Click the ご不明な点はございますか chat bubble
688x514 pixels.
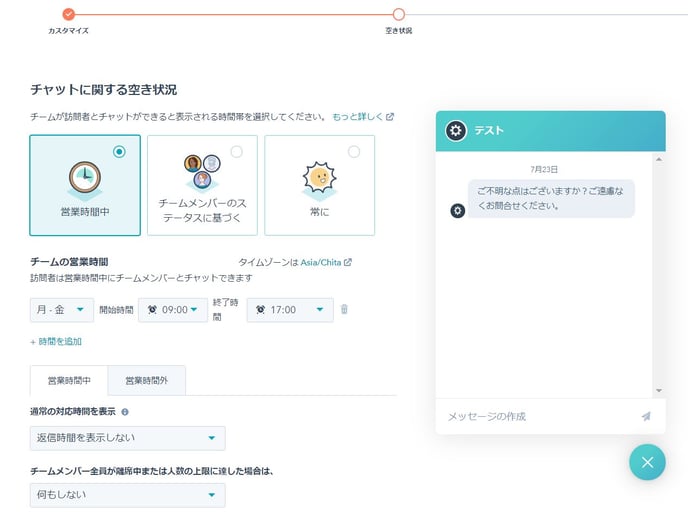[551, 198]
